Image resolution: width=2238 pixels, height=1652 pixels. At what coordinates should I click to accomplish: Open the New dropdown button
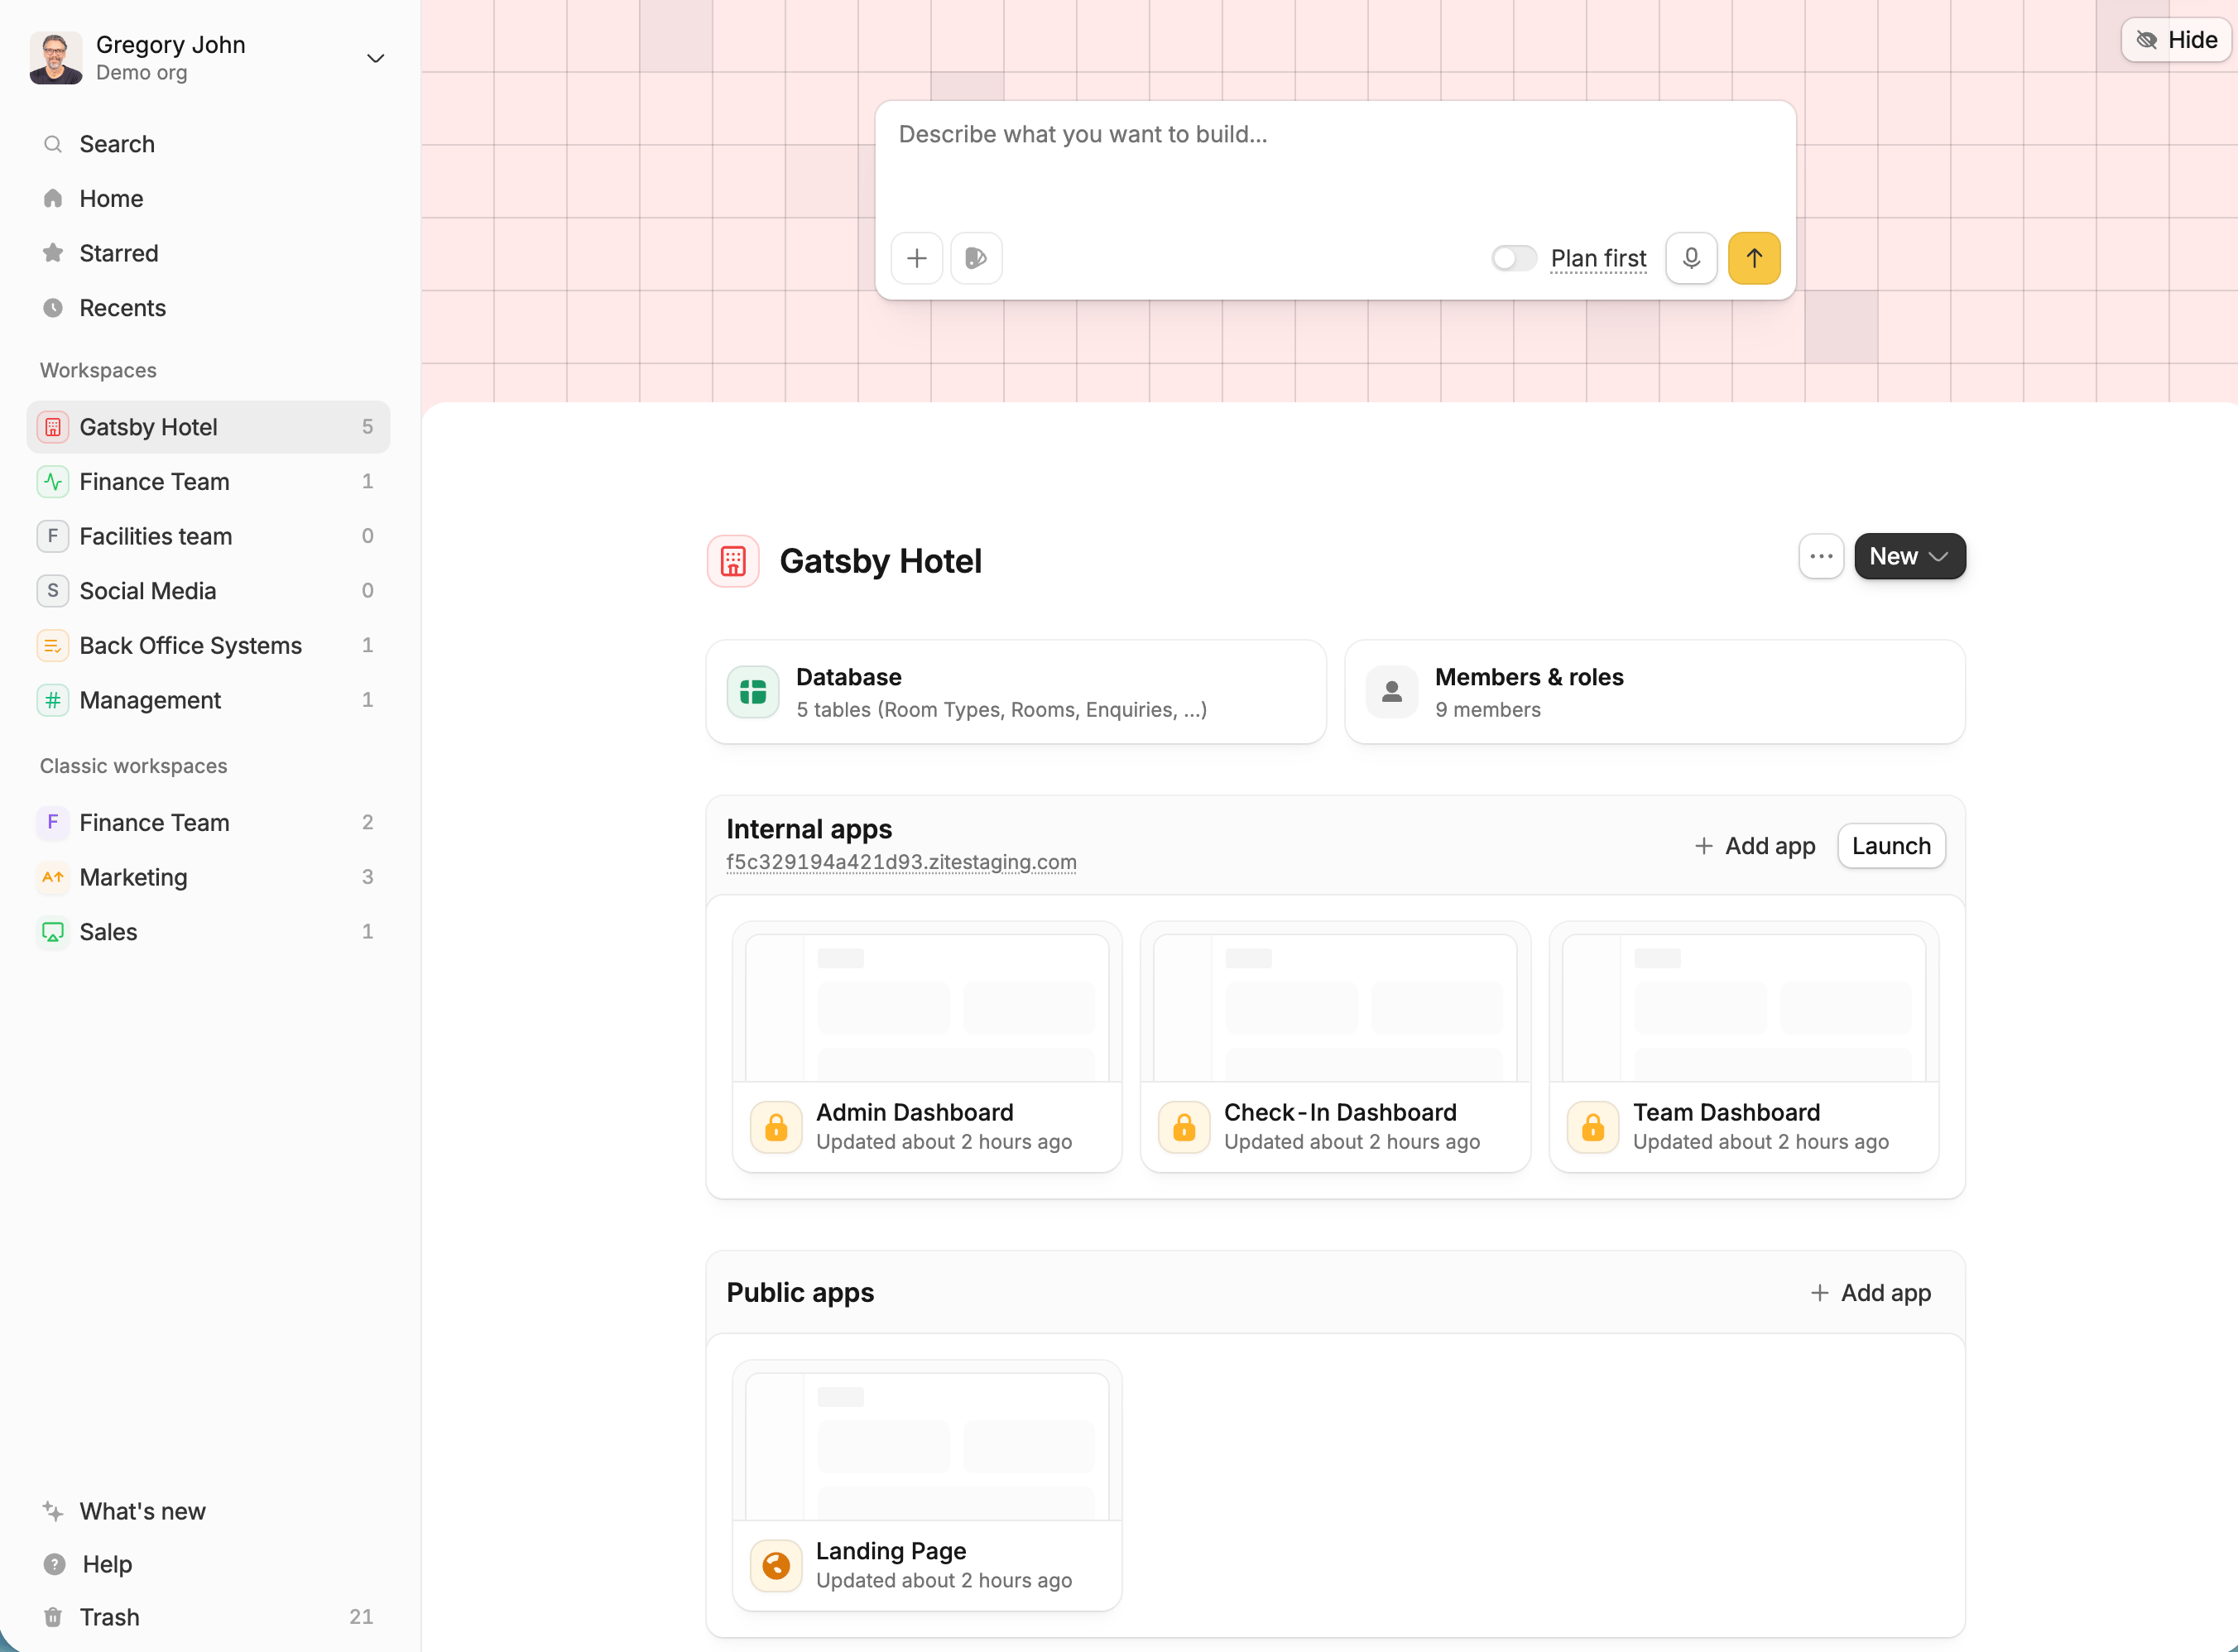click(x=1910, y=556)
